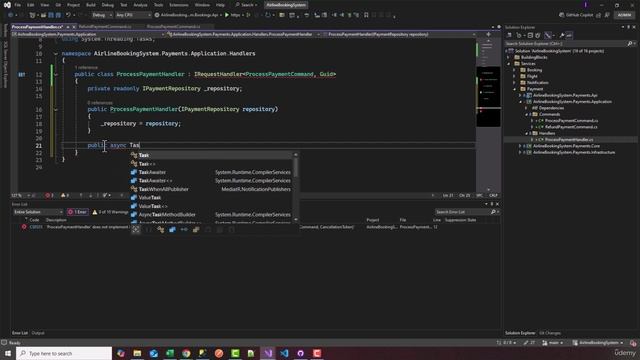Click the Undo icon in main toolbar

[68, 15]
